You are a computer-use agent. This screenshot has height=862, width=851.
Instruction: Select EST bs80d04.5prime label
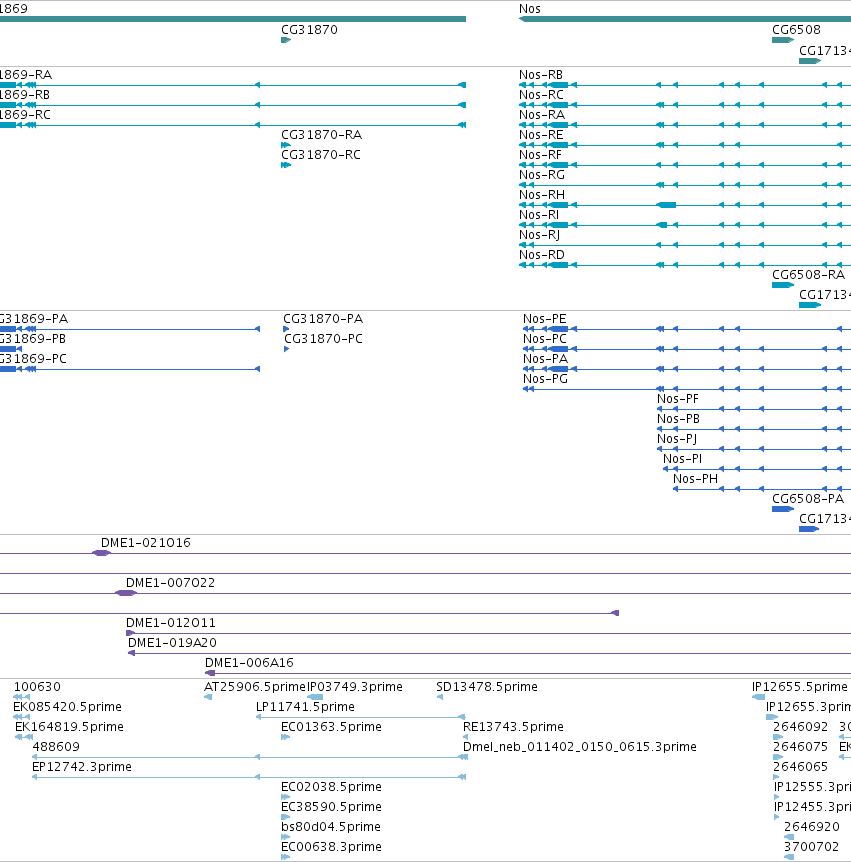(x=330, y=827)
